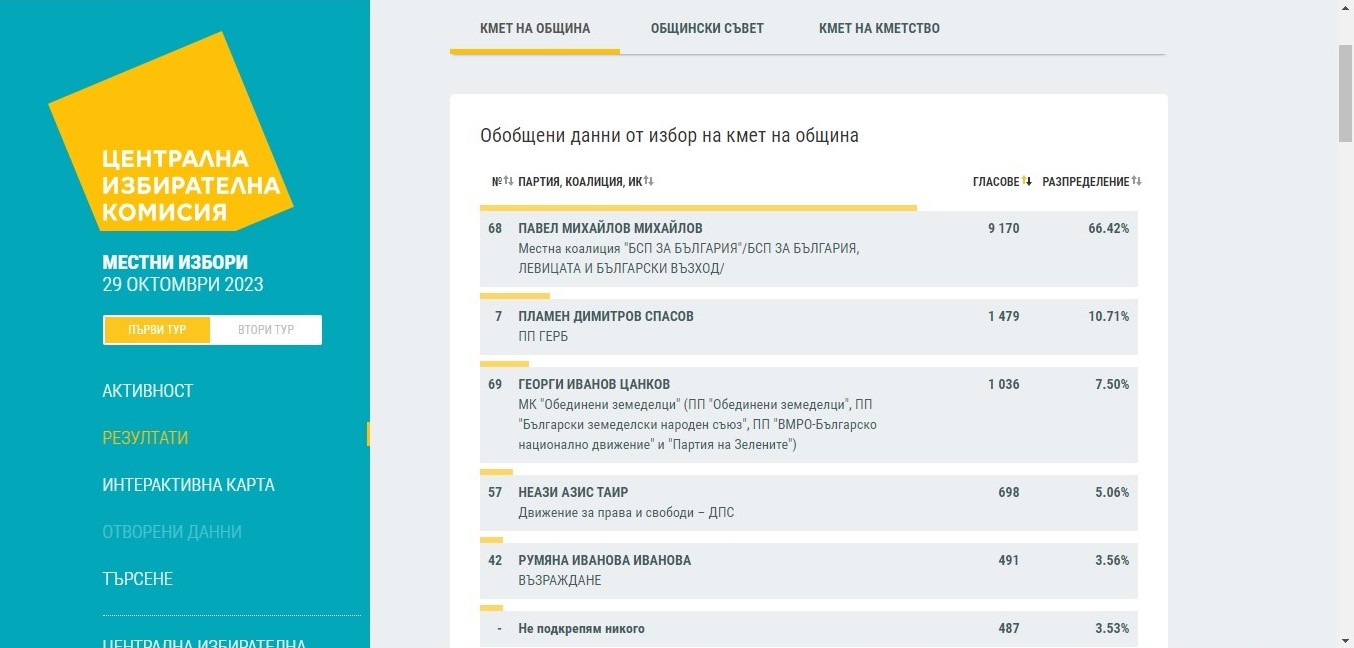Image resolution: width=1354 pixels, height=648 pixels.
Task: Sort by distribution (РАЗПРЕДЕЛЕНИЕ) arrows icon
Action: pos(1136,181)
